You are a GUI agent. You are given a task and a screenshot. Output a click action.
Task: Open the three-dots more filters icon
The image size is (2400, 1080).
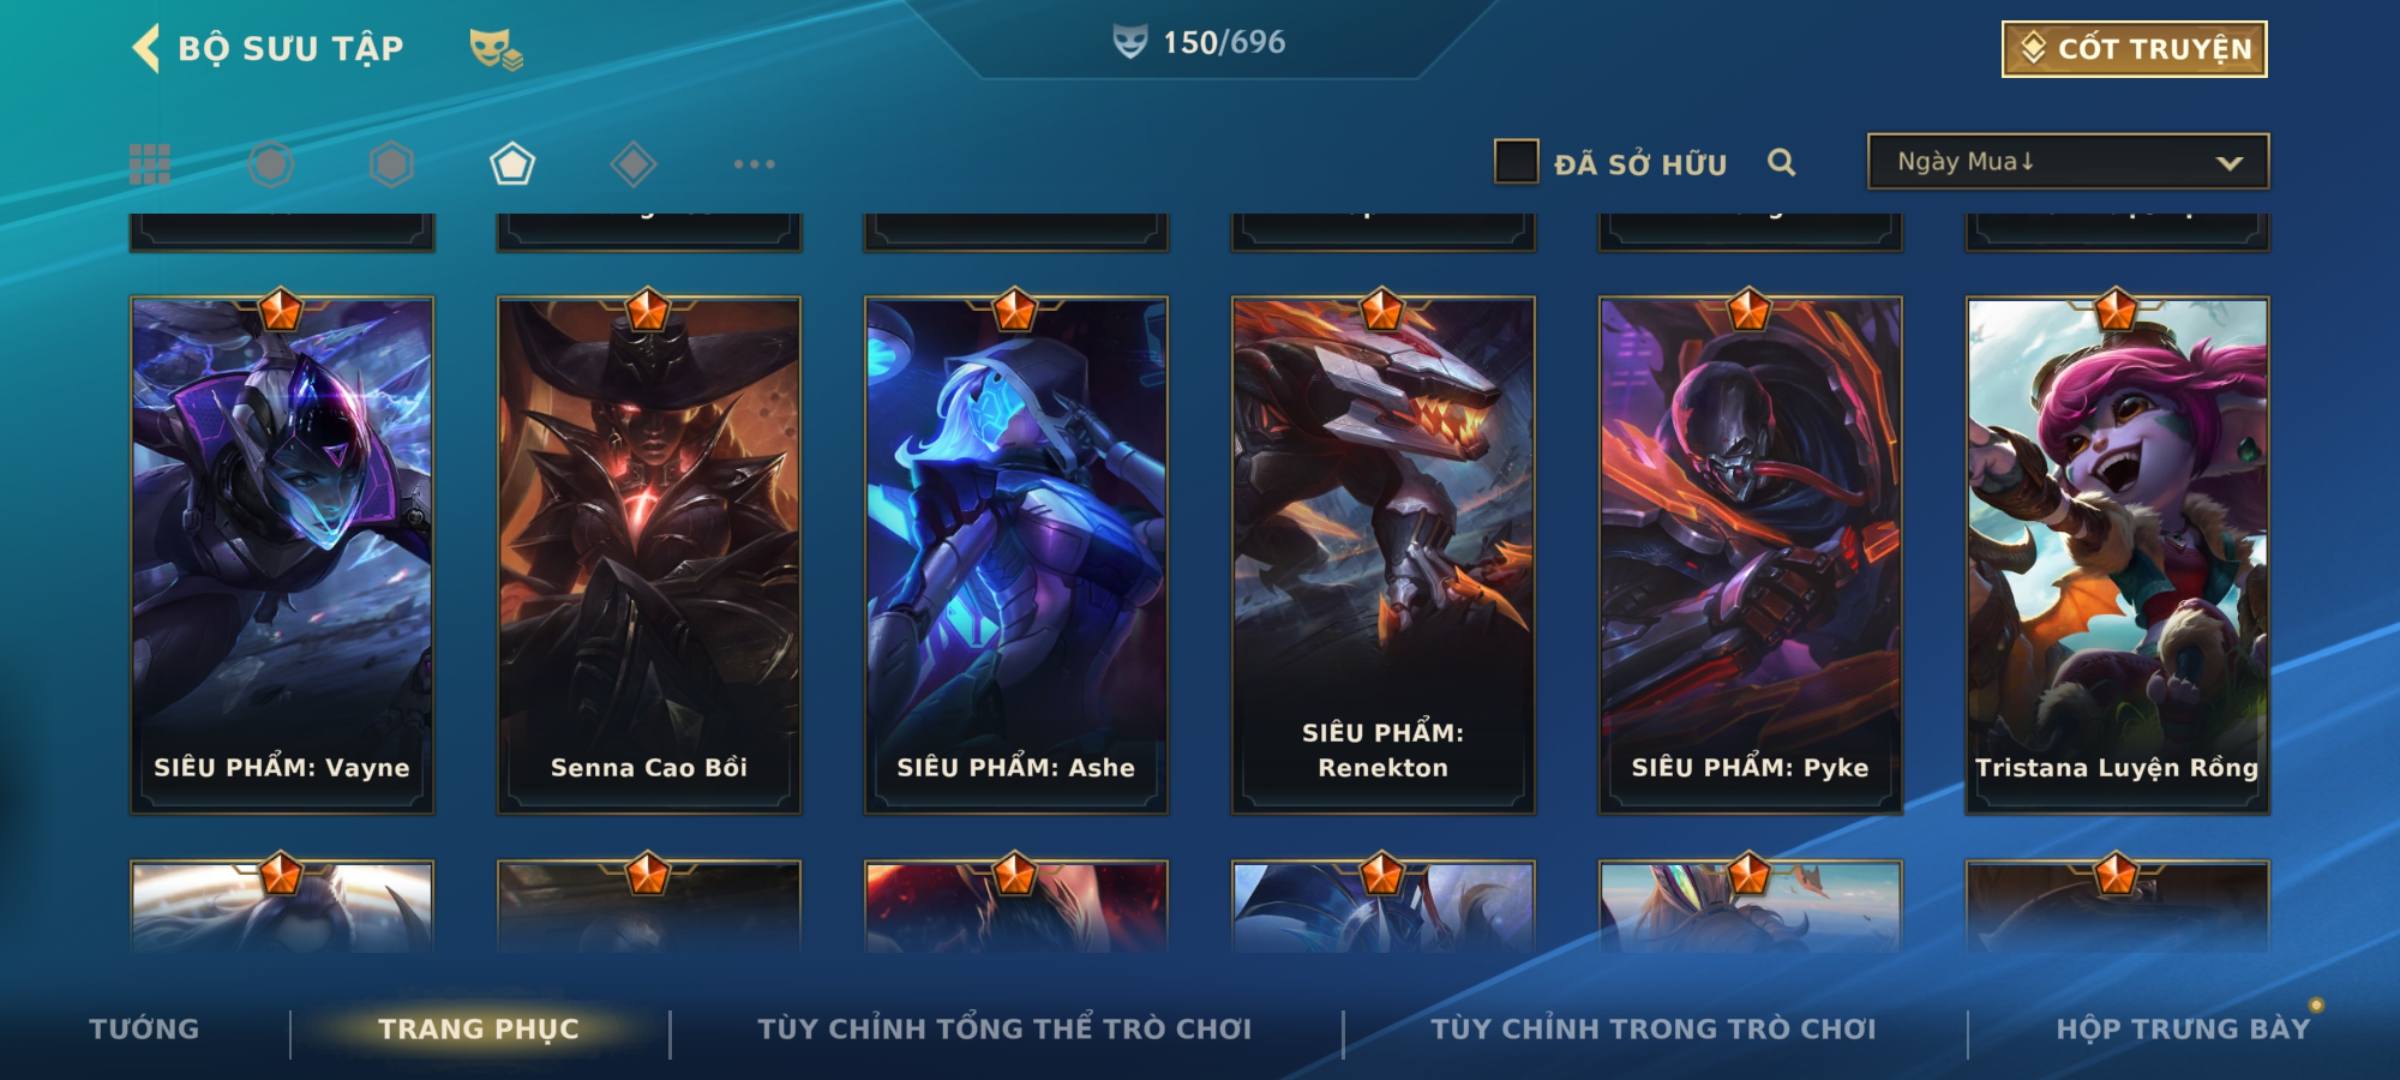point(754,164)
